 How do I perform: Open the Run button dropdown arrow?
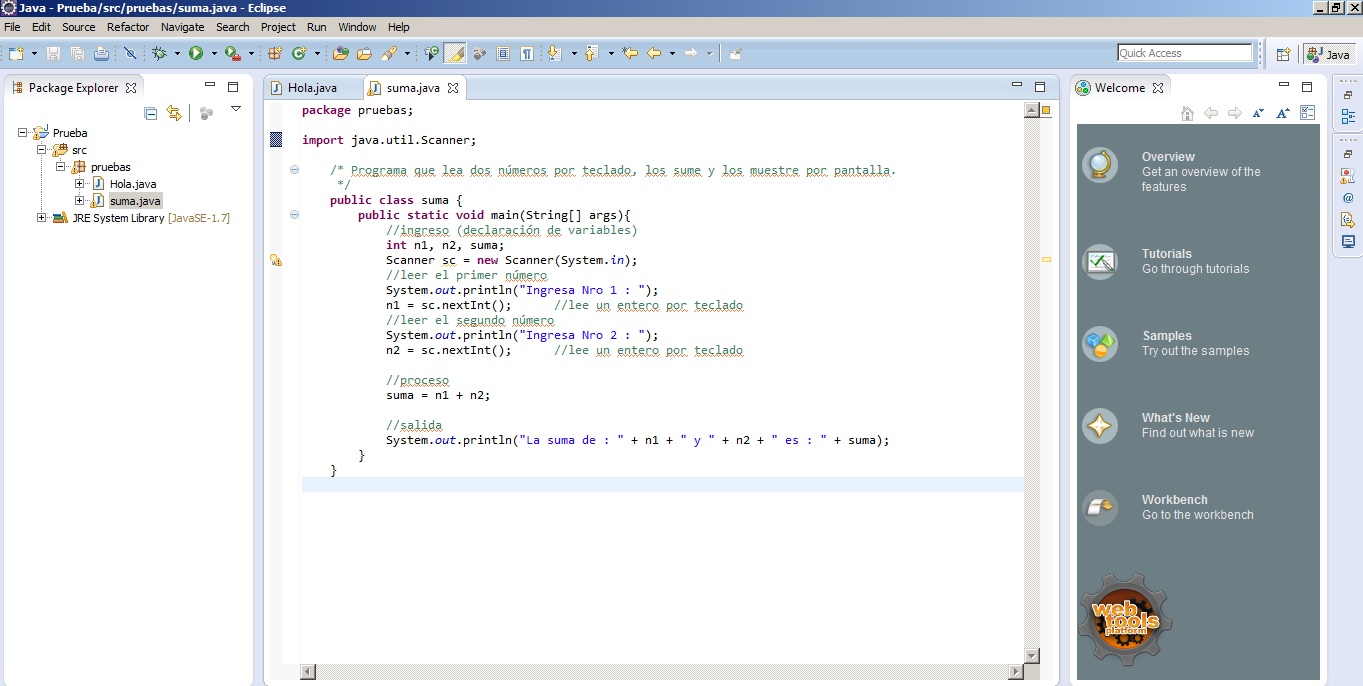tap(212, 53)
